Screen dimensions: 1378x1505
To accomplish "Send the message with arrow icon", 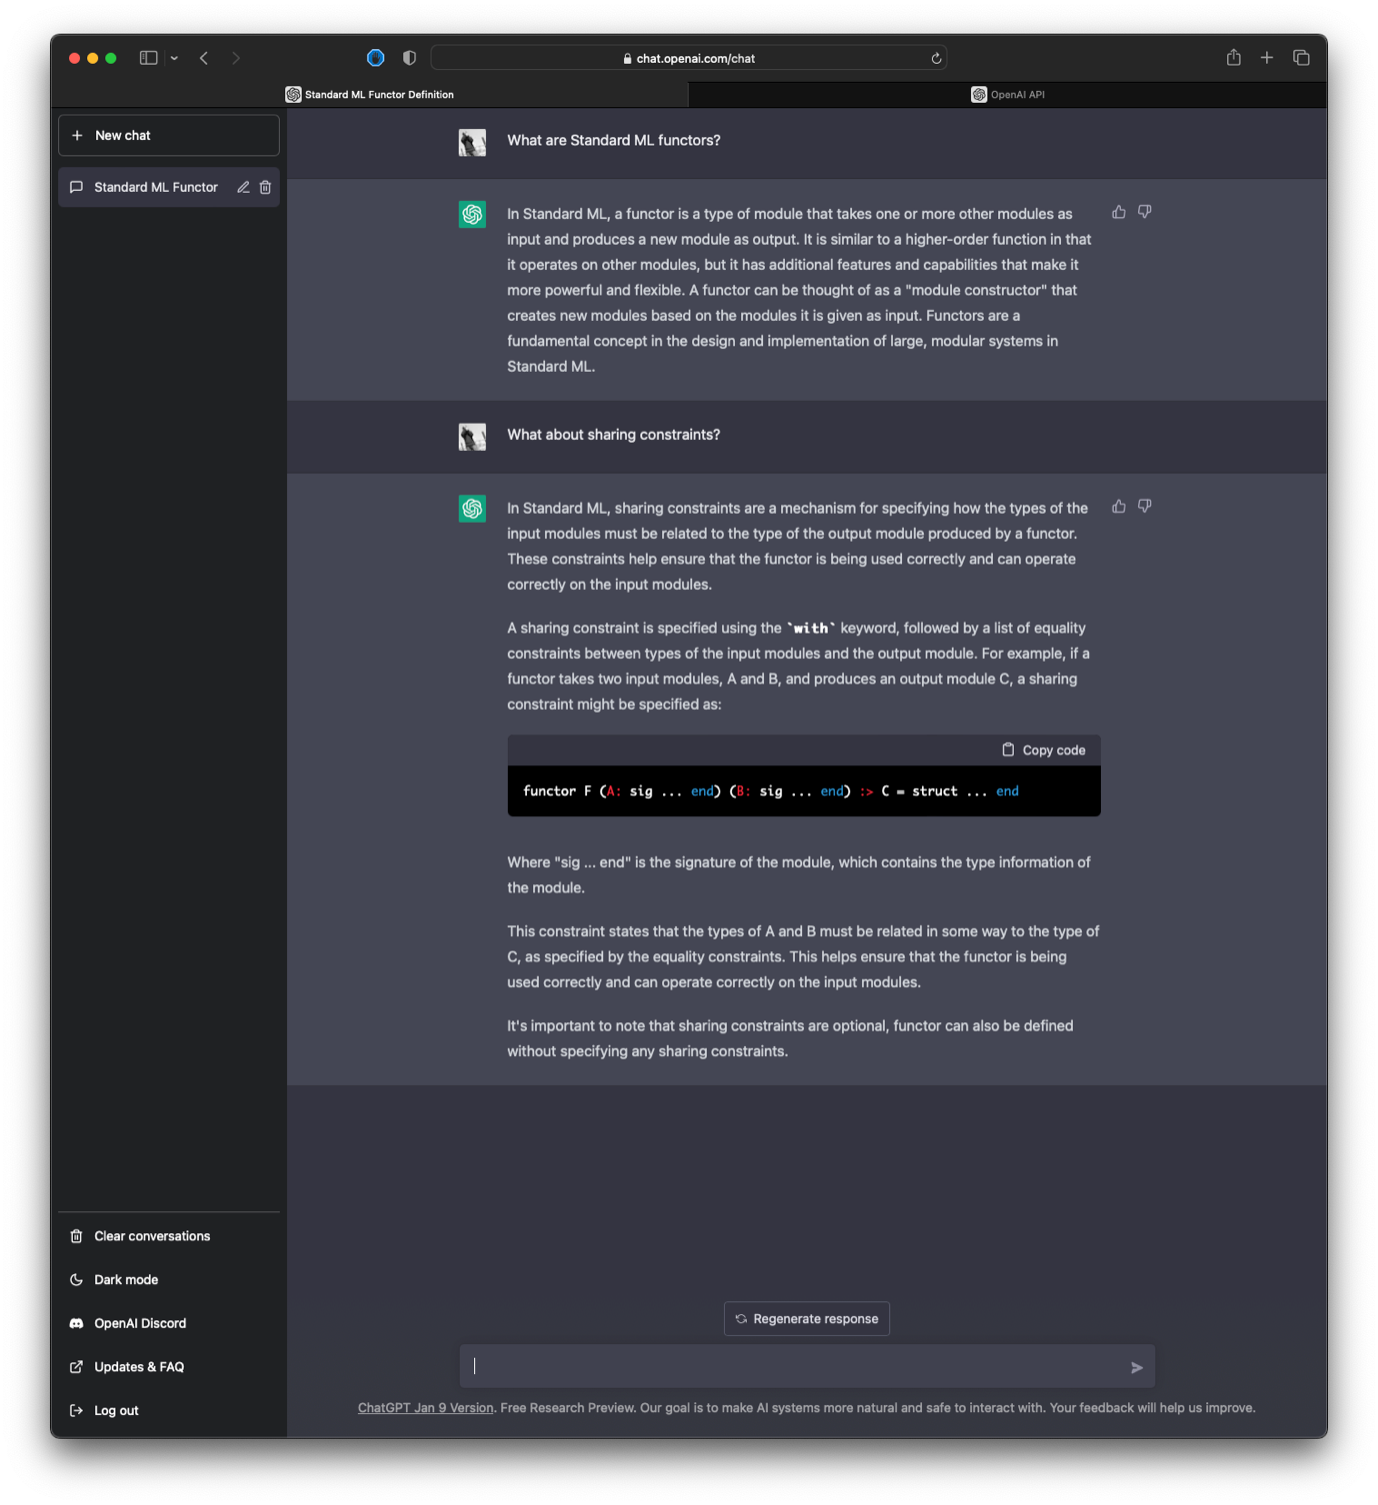I will tap(1136, 1367).
